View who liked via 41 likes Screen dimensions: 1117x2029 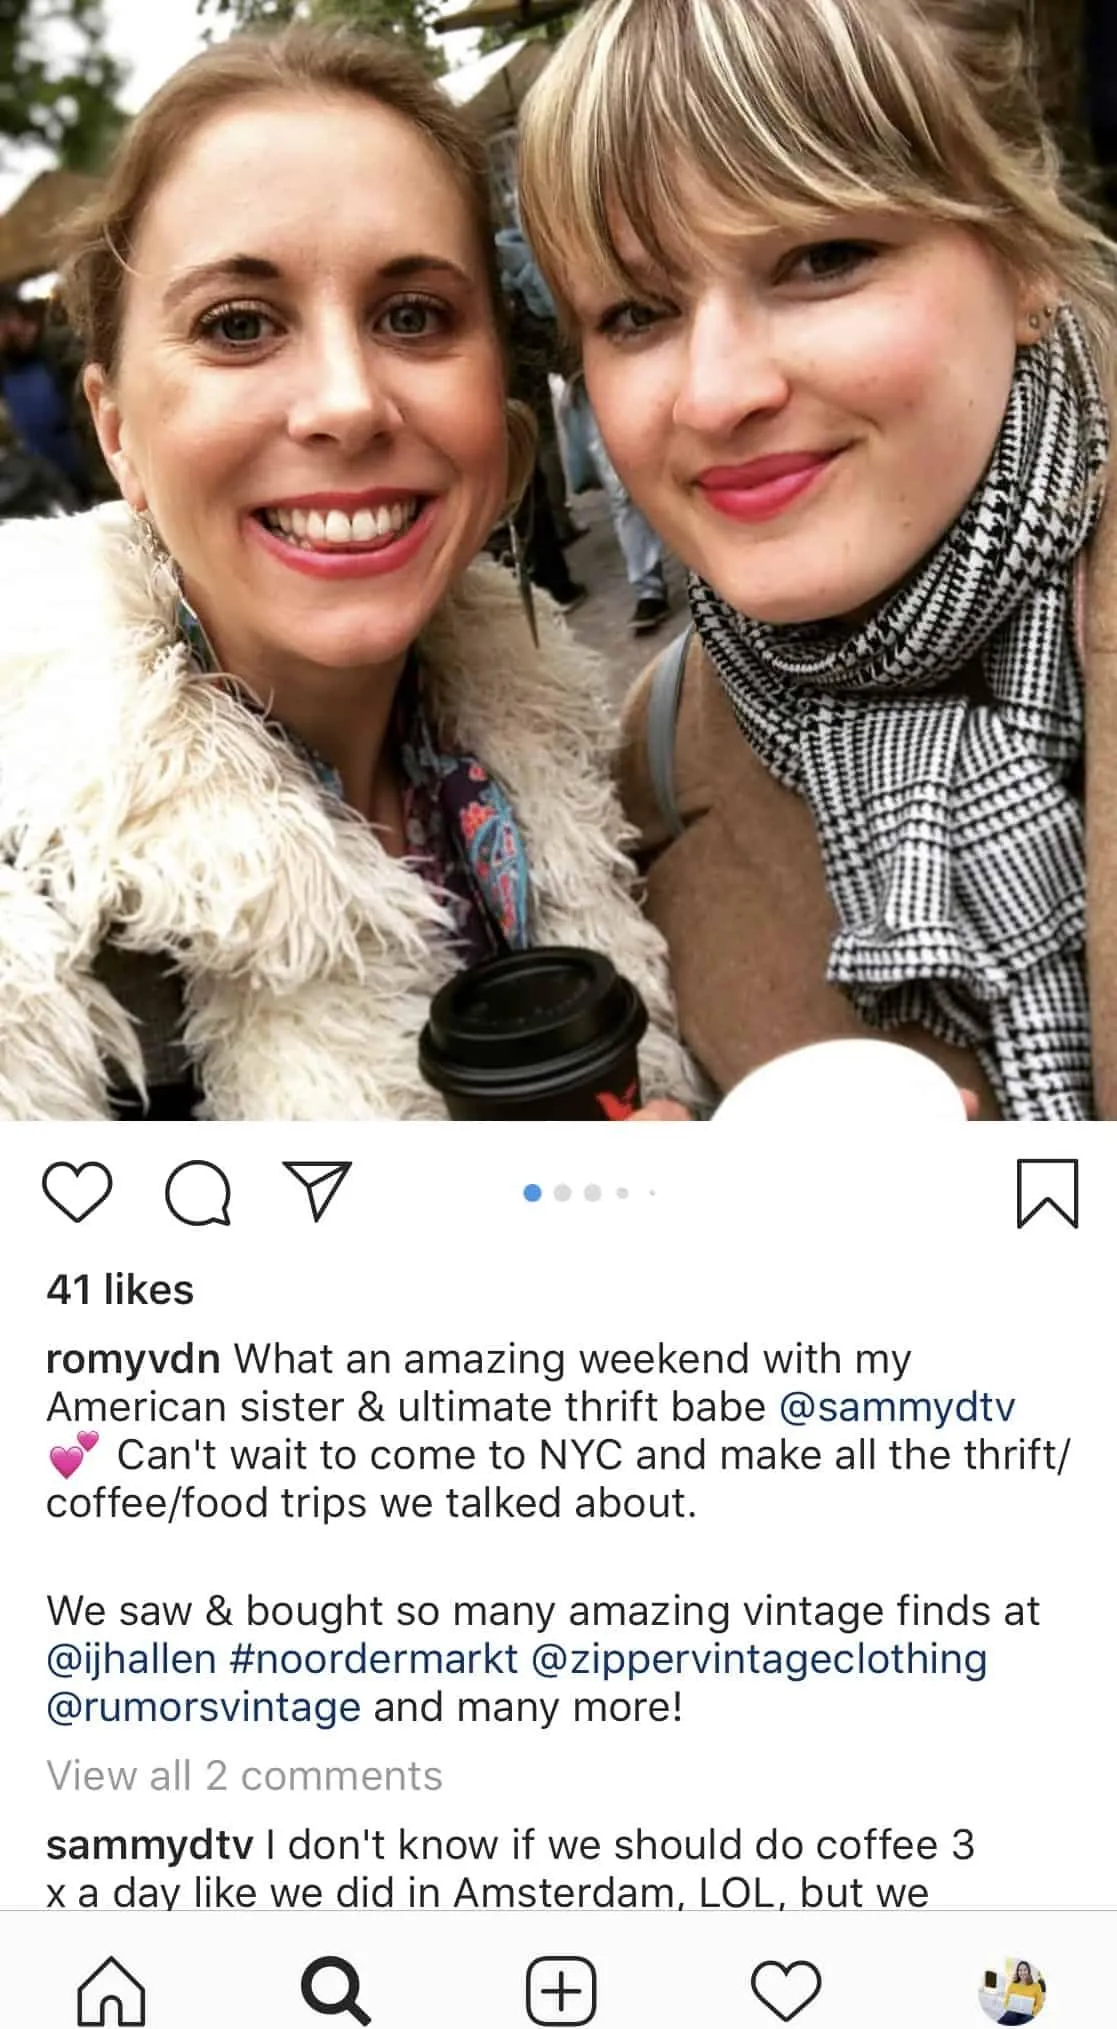120,1289
